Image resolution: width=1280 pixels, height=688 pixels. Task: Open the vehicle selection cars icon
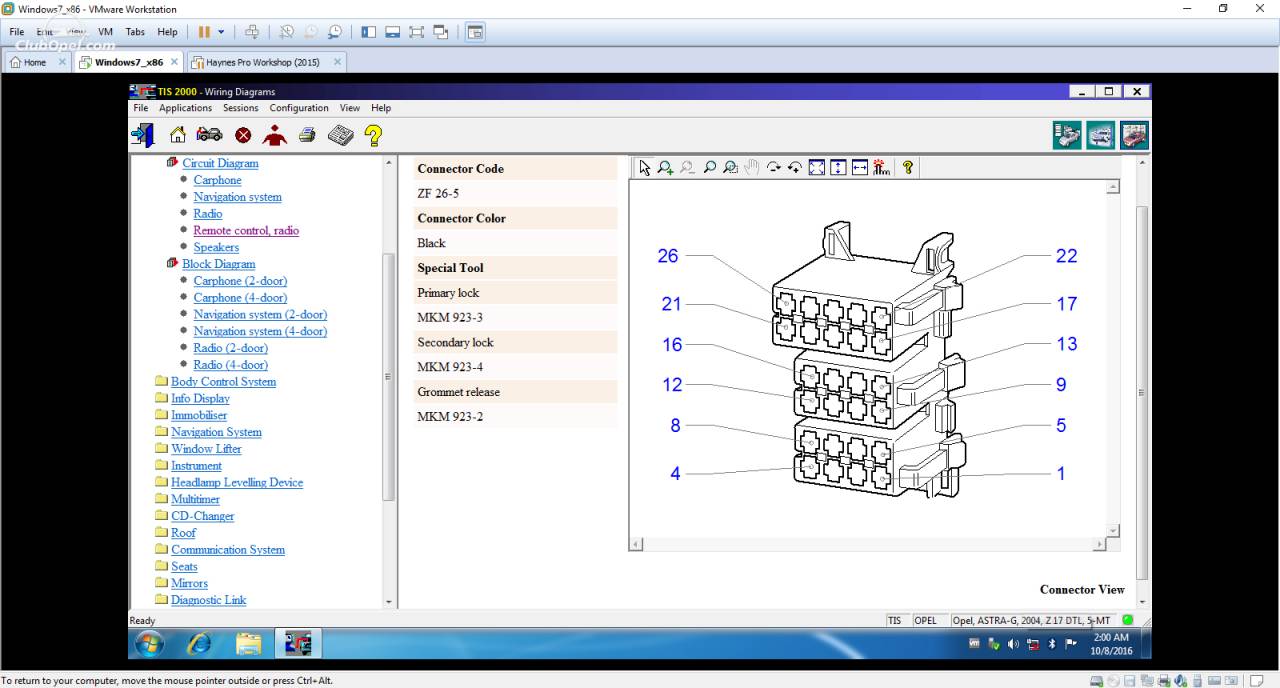[x=209, y=135]
